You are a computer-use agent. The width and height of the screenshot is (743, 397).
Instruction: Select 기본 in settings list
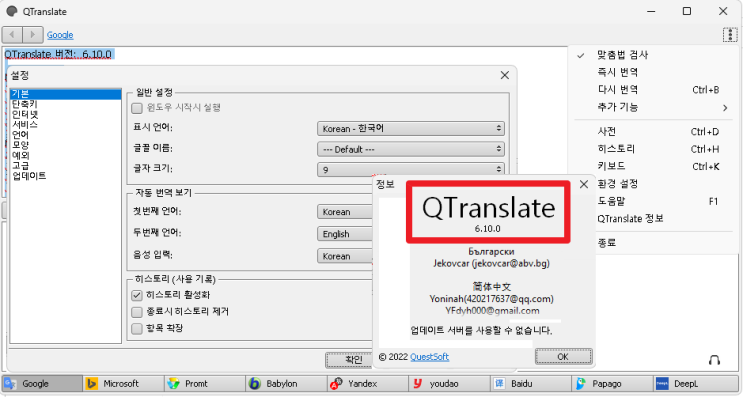(x=65, y=94)
